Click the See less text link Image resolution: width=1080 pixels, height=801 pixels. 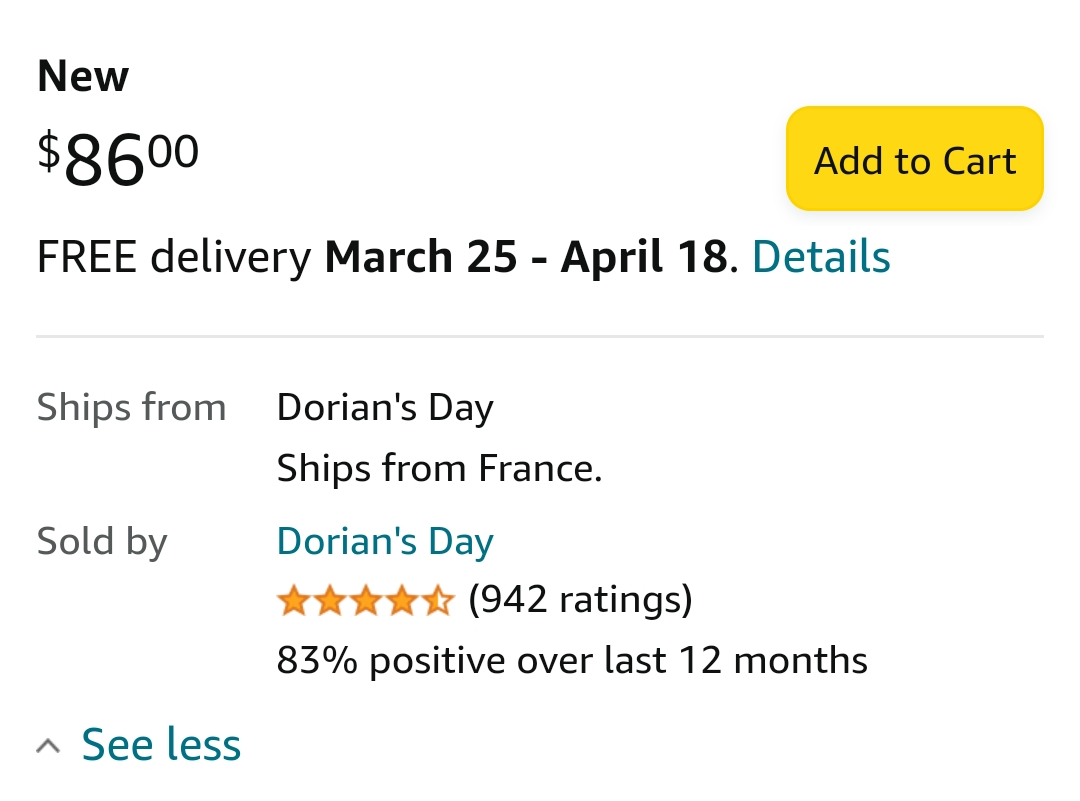161,745
